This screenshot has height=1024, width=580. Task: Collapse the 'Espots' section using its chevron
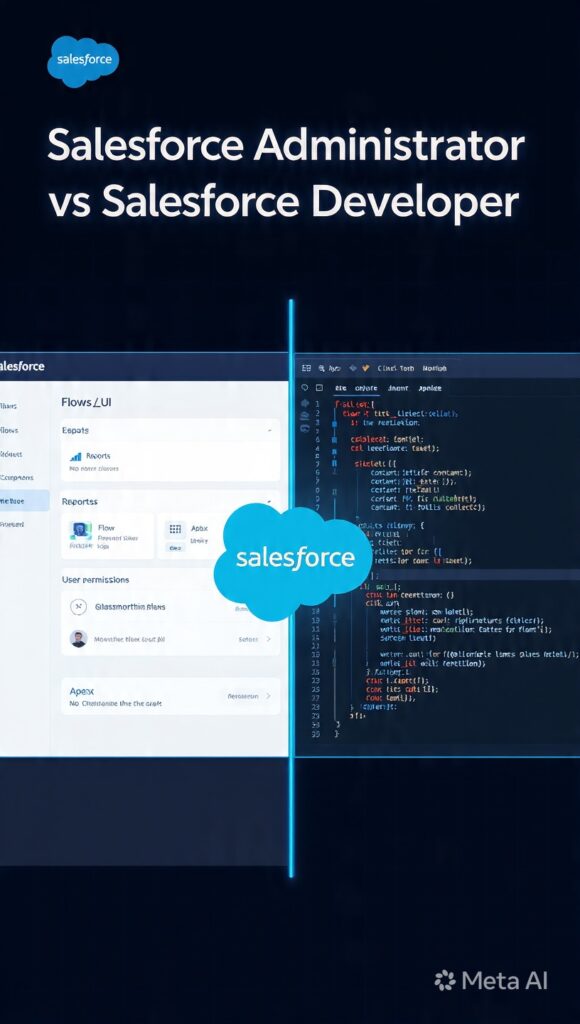[x=270, y=431]
